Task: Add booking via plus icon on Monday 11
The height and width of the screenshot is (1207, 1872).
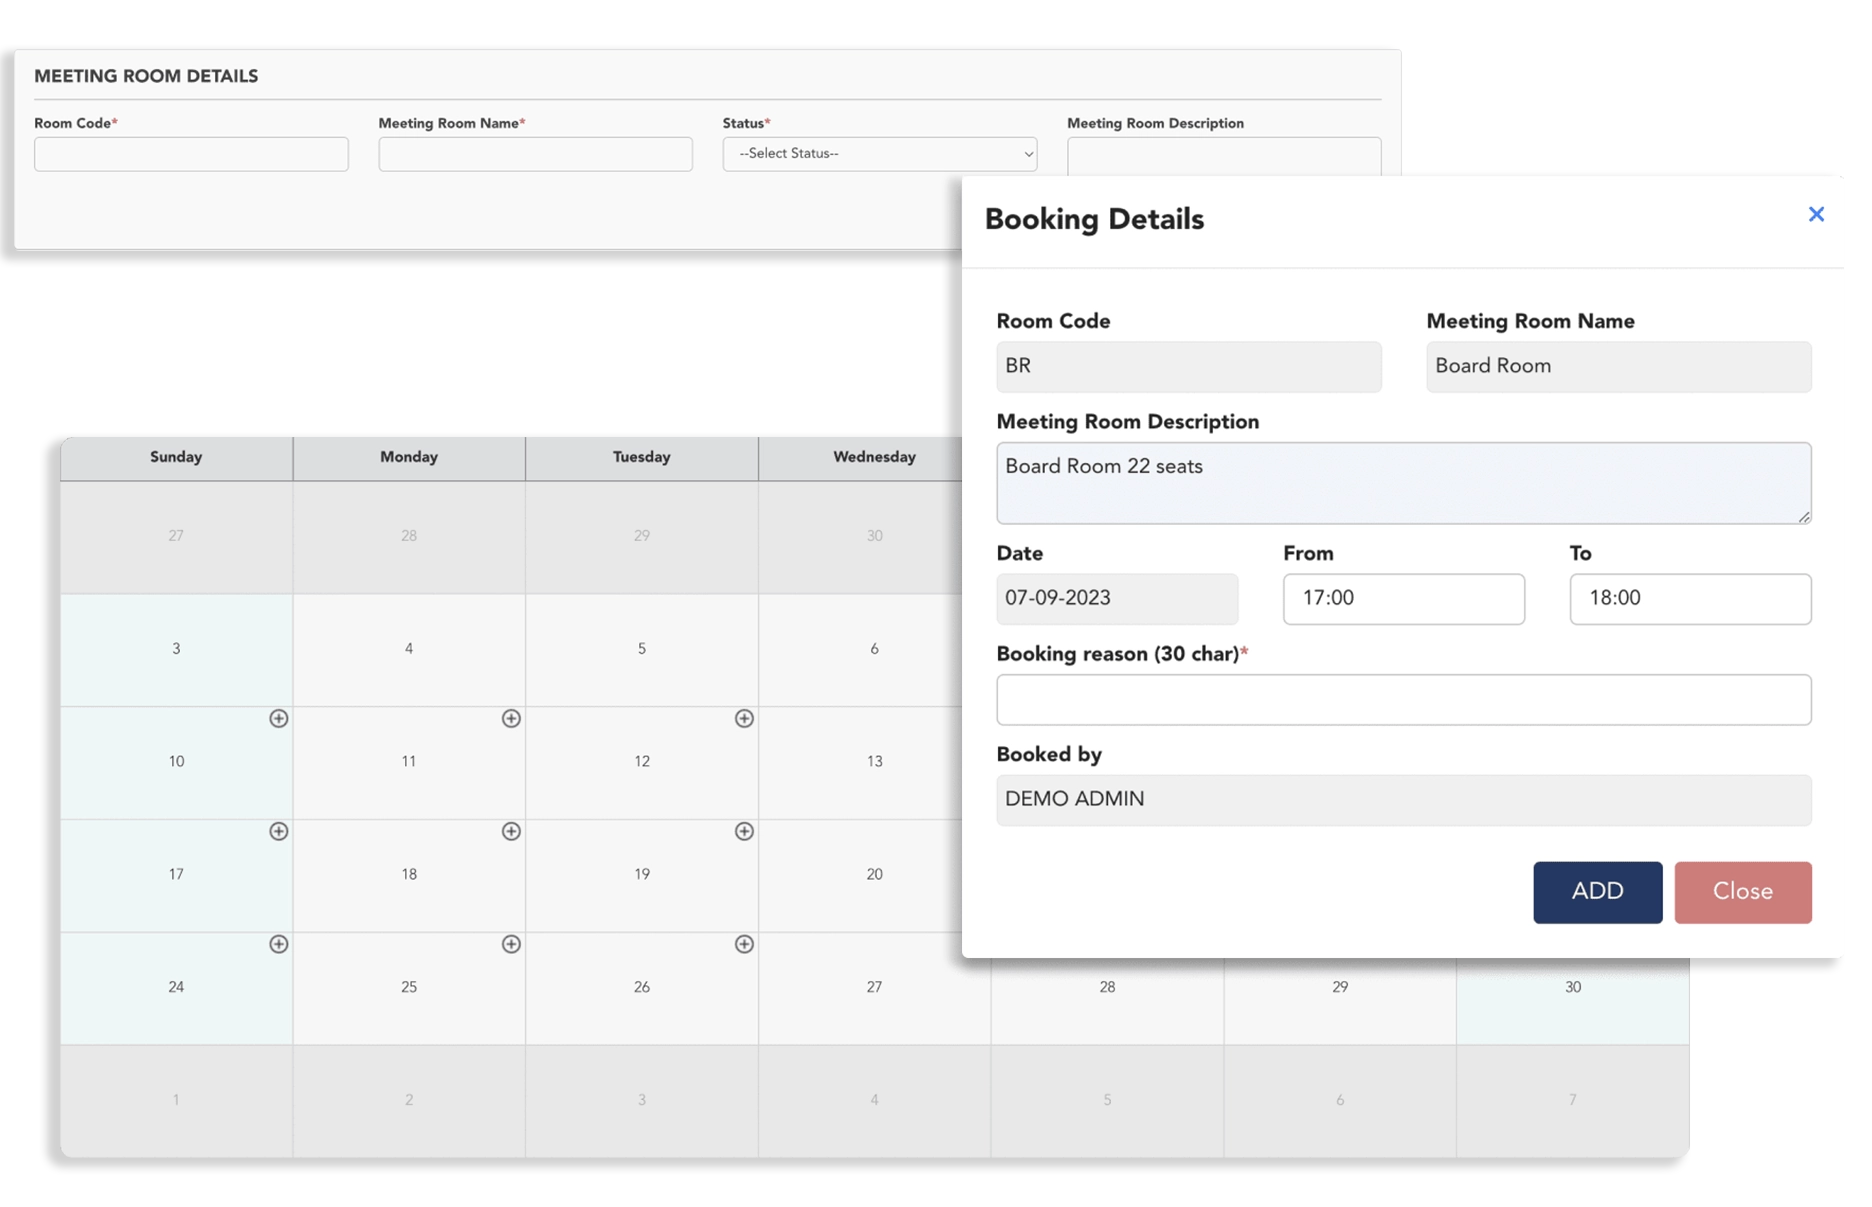Action: [x=511, y=719]
